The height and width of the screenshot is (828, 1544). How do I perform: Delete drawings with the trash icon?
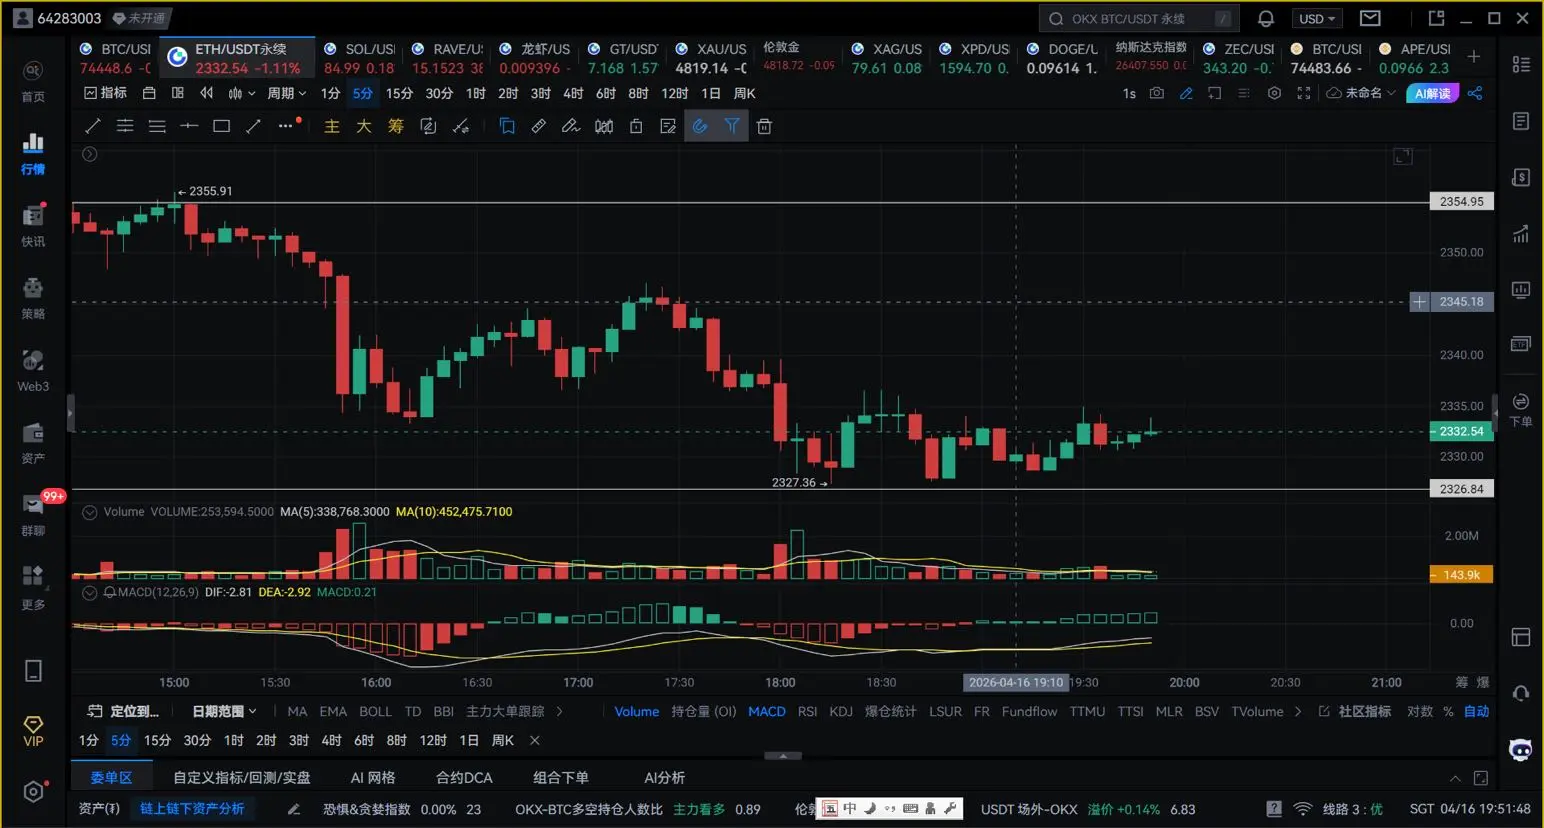point(764,126)
